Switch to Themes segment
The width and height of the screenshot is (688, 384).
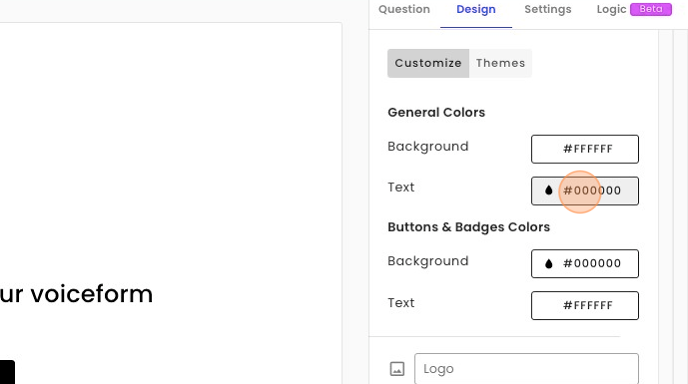click(500, 63)
